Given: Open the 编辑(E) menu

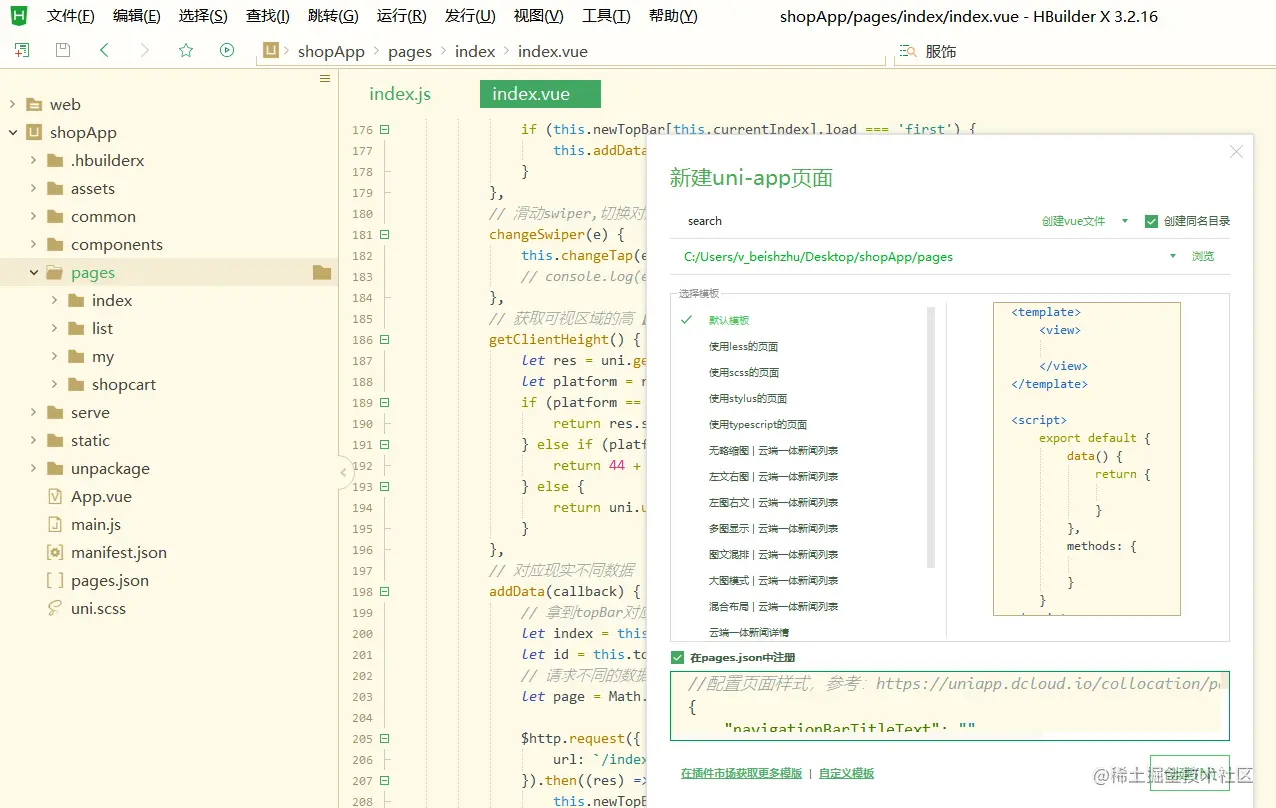Looking at the screenshot, I should tap(137, 16).
